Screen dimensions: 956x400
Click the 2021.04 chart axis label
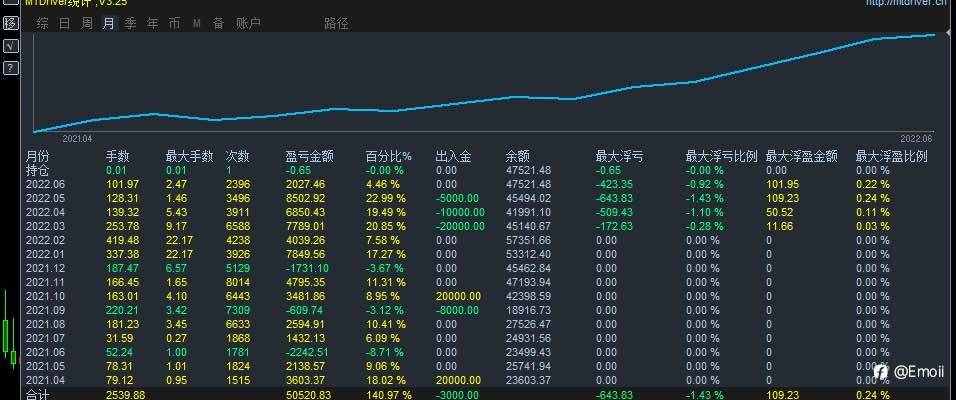77,139
